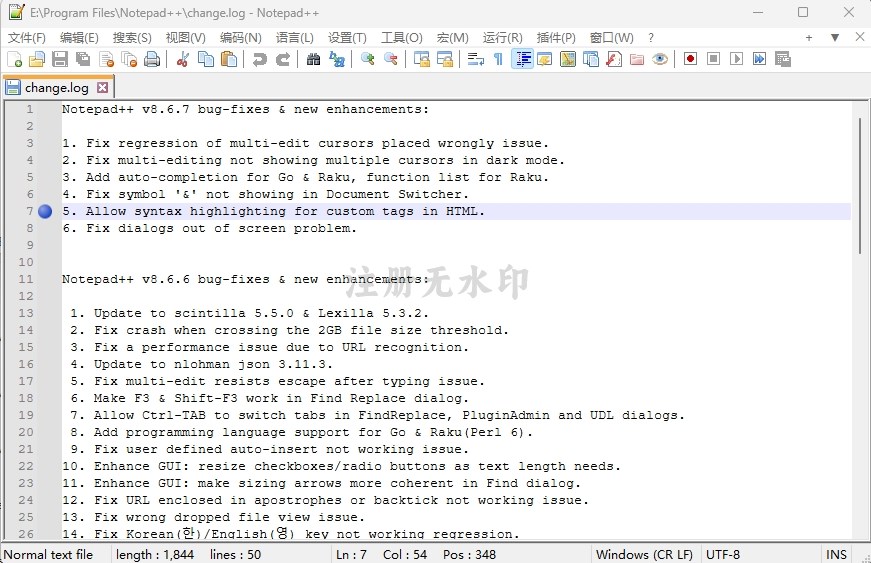Play back the recorded macro
871x563 pixels.
(x=737, y=59)
